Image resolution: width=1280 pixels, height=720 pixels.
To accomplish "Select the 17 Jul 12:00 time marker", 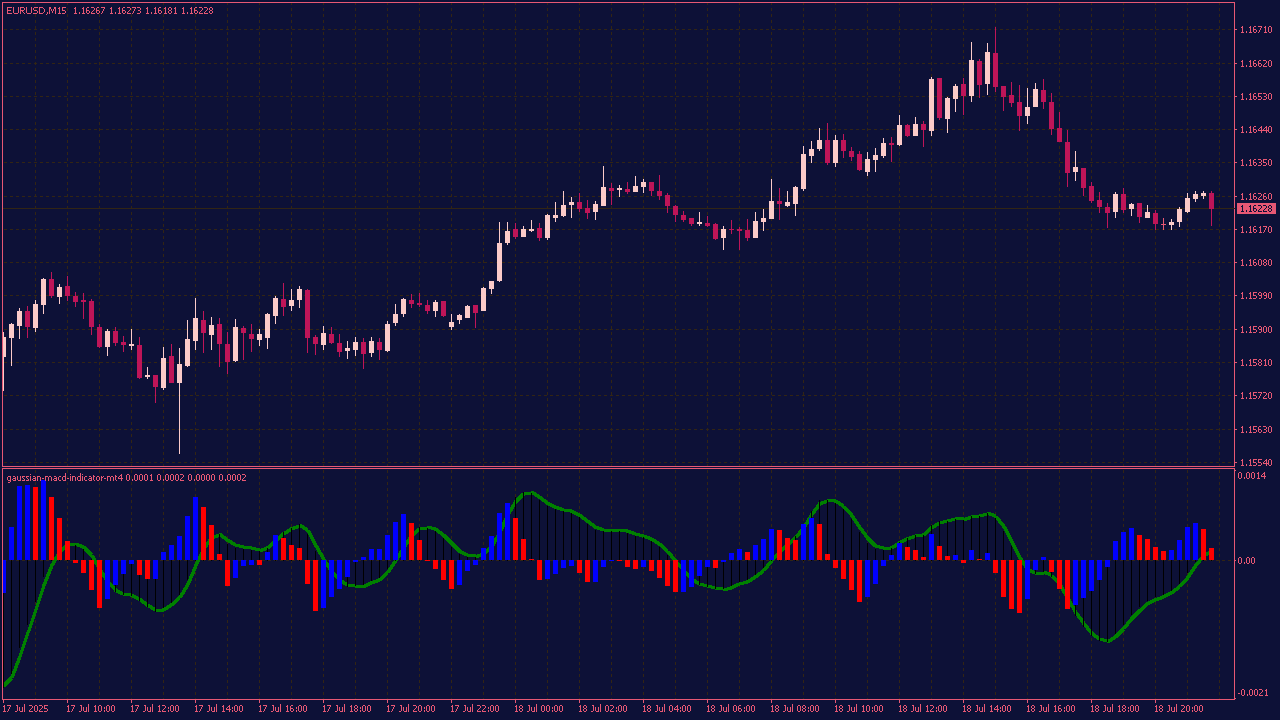I will (x=155, y=708).
